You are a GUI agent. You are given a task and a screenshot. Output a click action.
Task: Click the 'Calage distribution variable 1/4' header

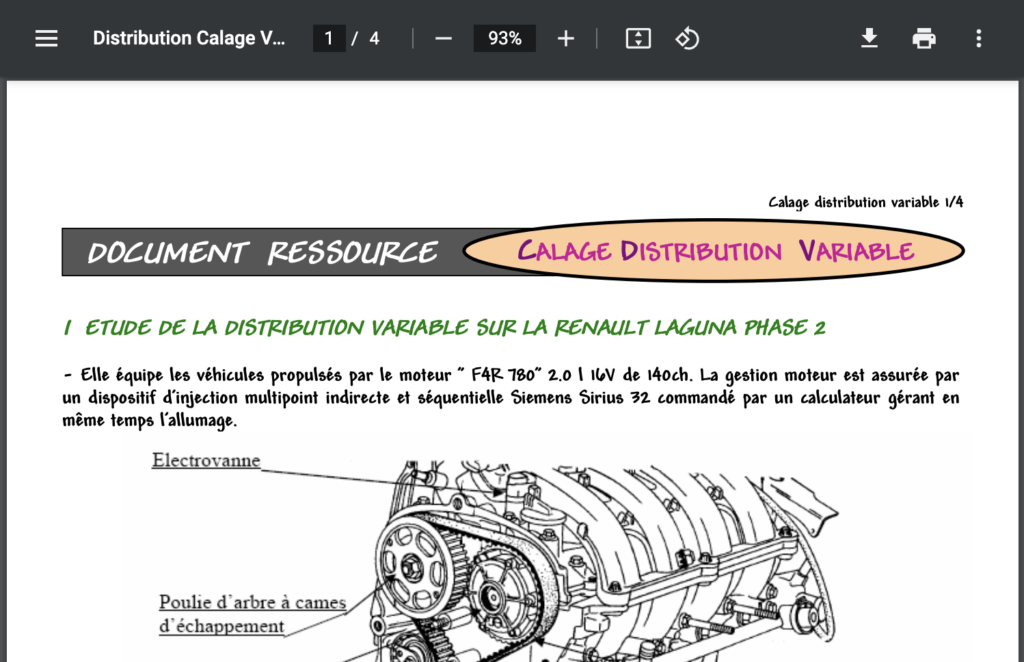pos(865,202)
